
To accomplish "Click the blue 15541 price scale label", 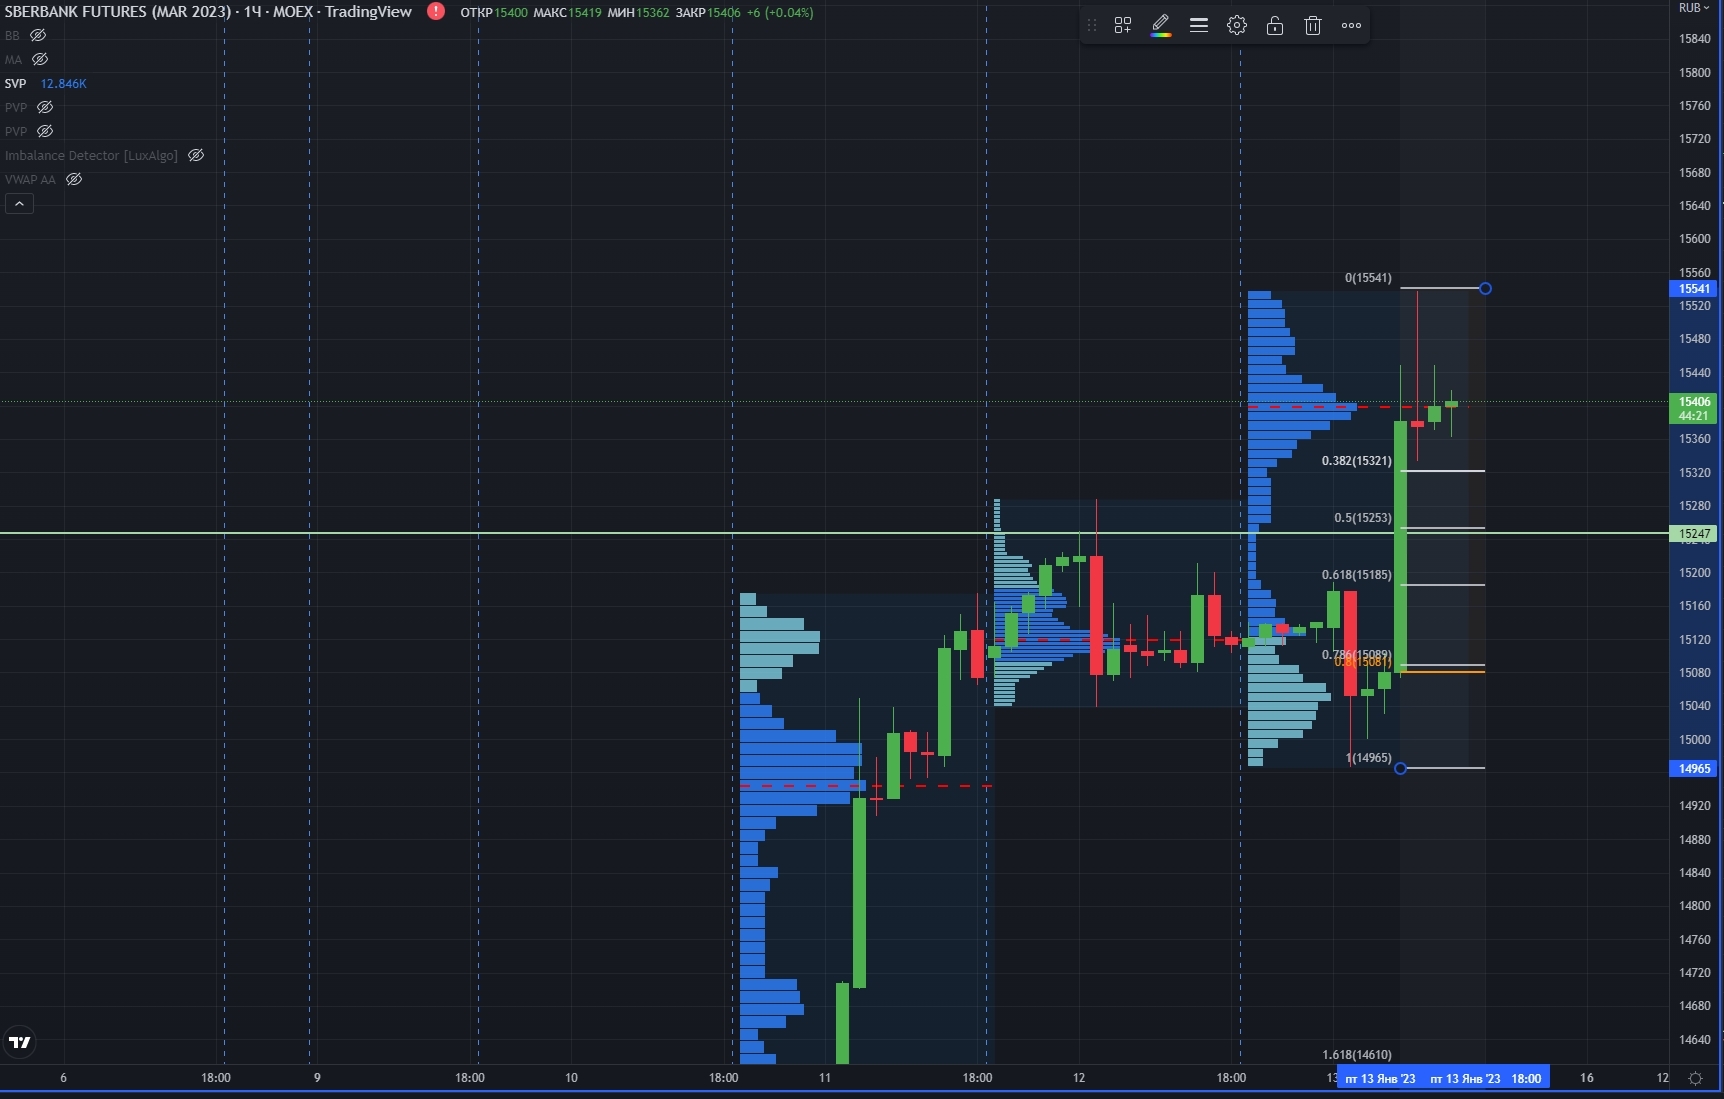I will pyautogui.click(x=1694, y=289).
